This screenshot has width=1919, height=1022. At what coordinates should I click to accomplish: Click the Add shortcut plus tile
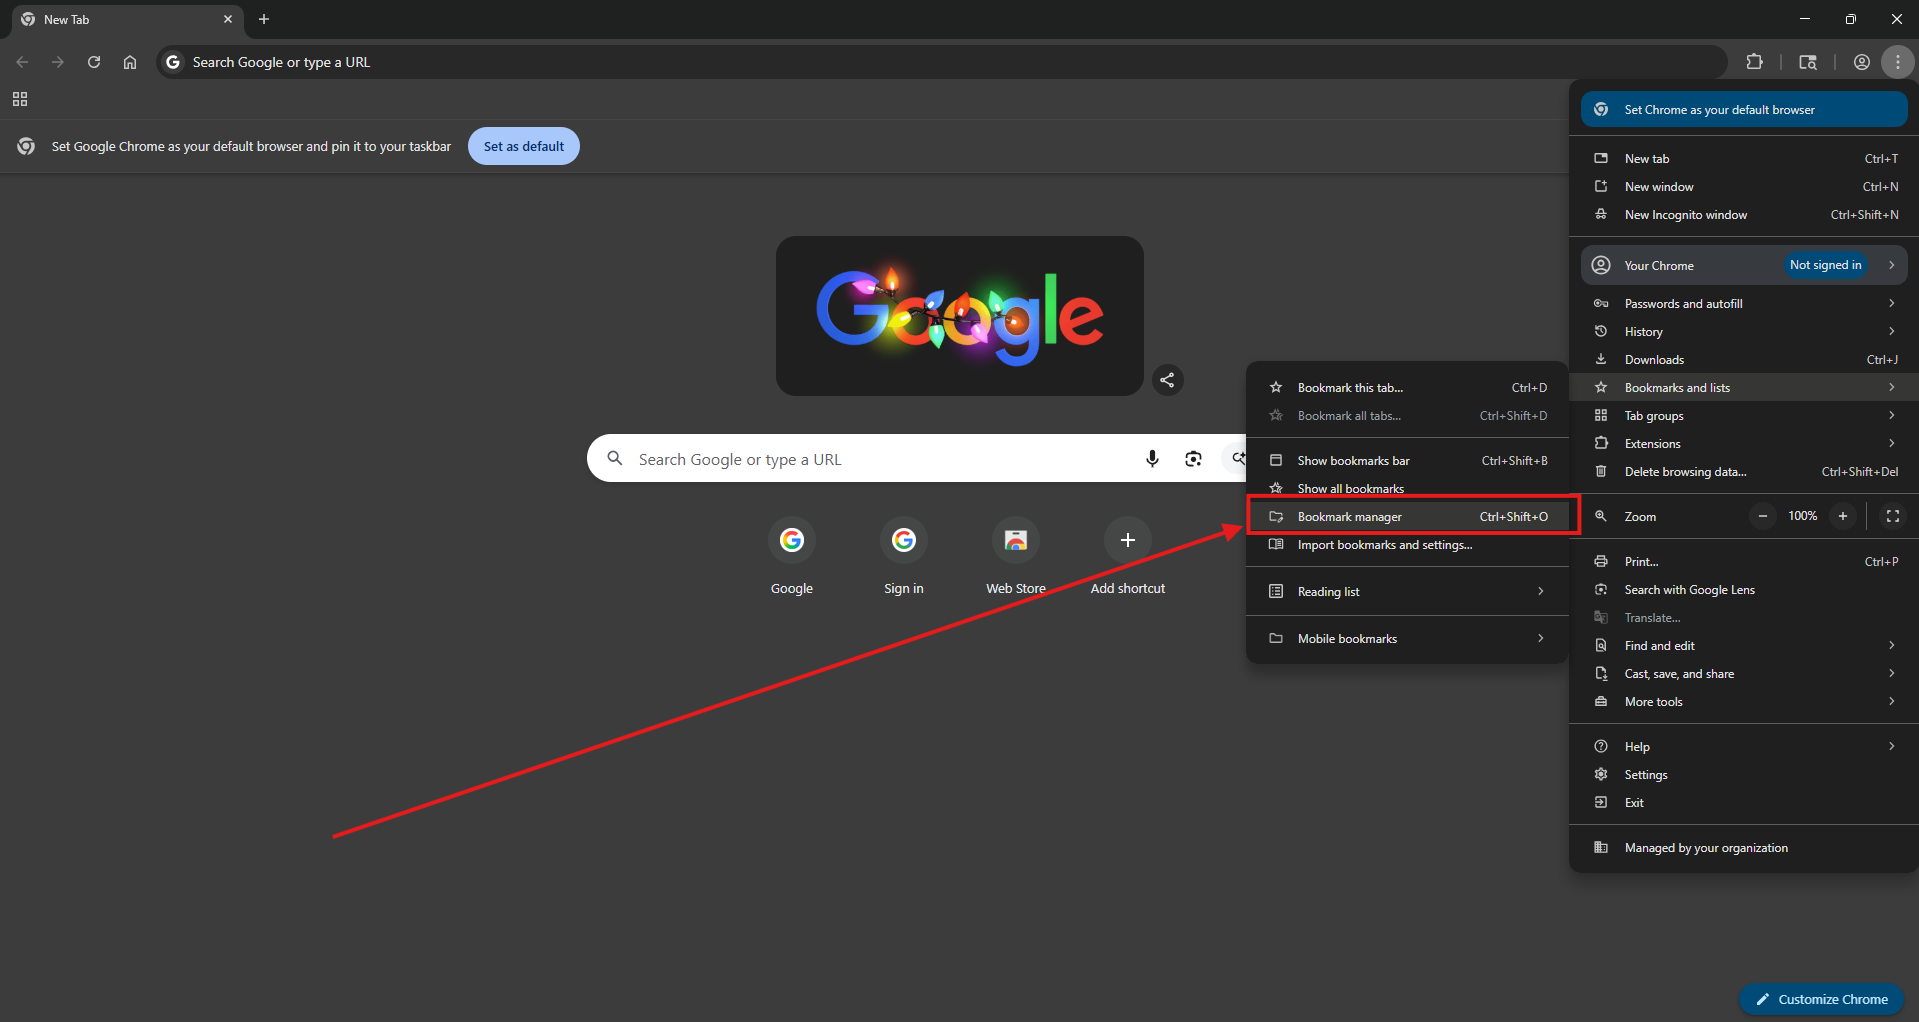click(x=1128, y=558)
